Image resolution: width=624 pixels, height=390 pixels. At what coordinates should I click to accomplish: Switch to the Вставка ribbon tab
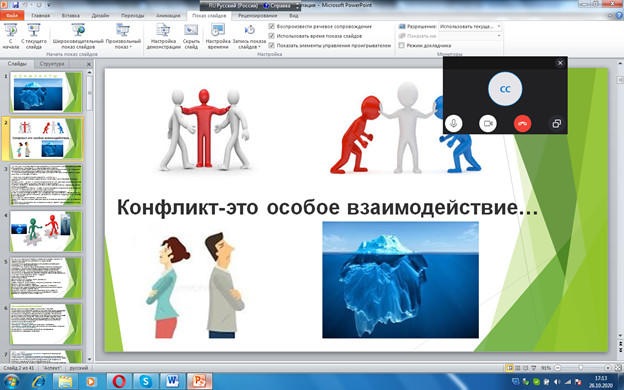71,16
